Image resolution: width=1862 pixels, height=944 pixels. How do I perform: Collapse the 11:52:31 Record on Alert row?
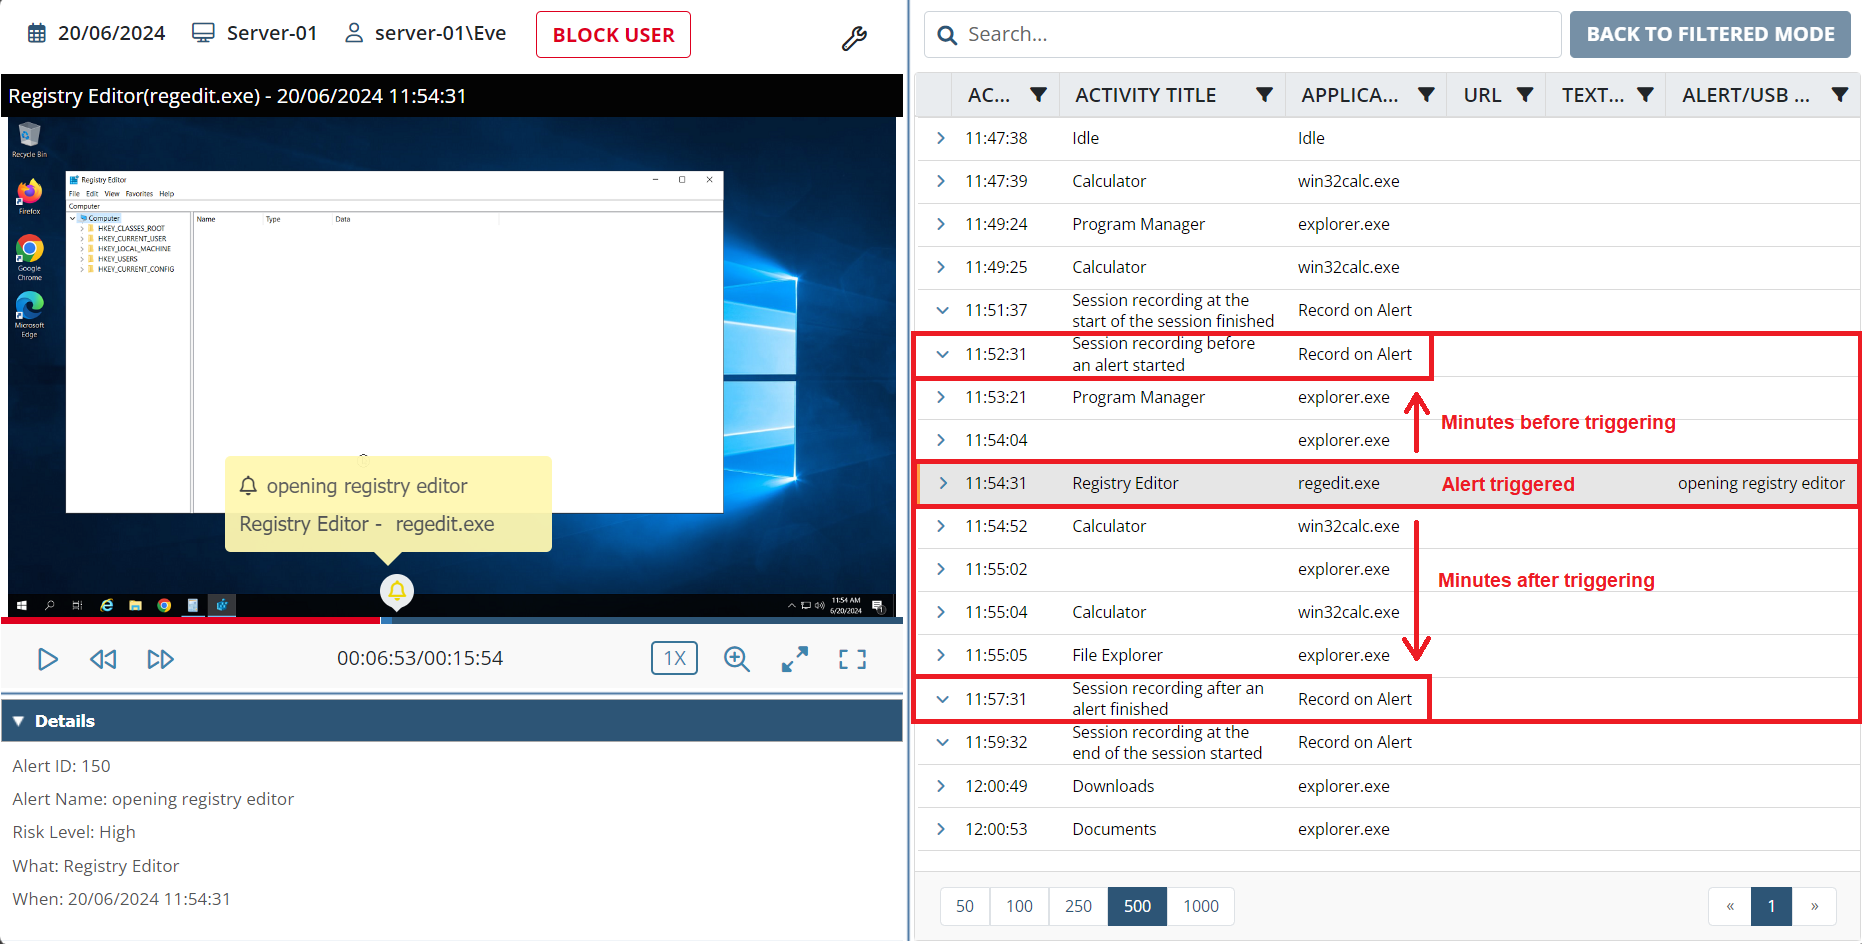coord(941,354)
